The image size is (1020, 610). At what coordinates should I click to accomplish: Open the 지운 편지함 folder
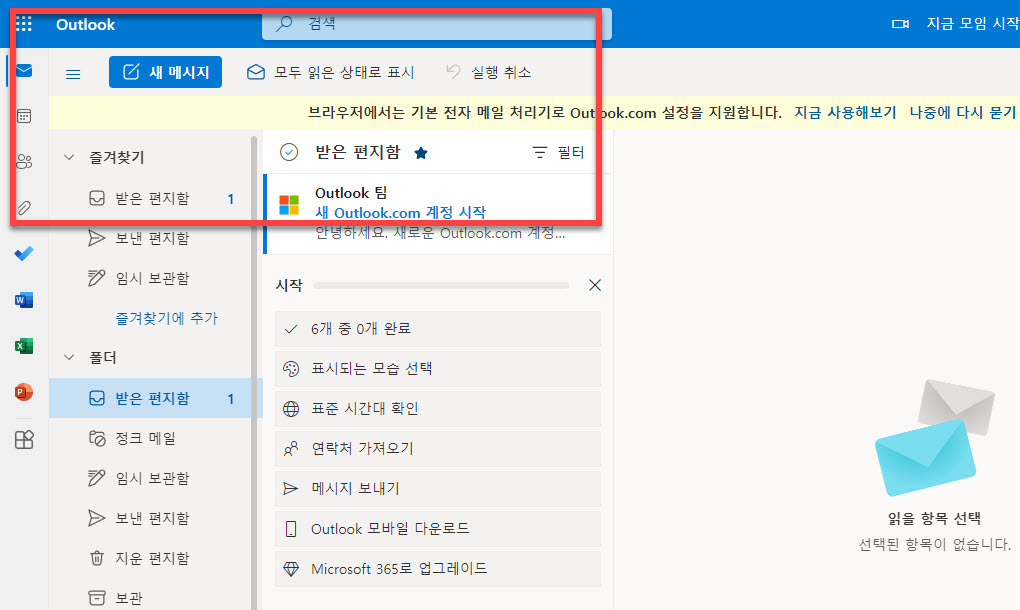pyautogui.click(x=156, y=558)
